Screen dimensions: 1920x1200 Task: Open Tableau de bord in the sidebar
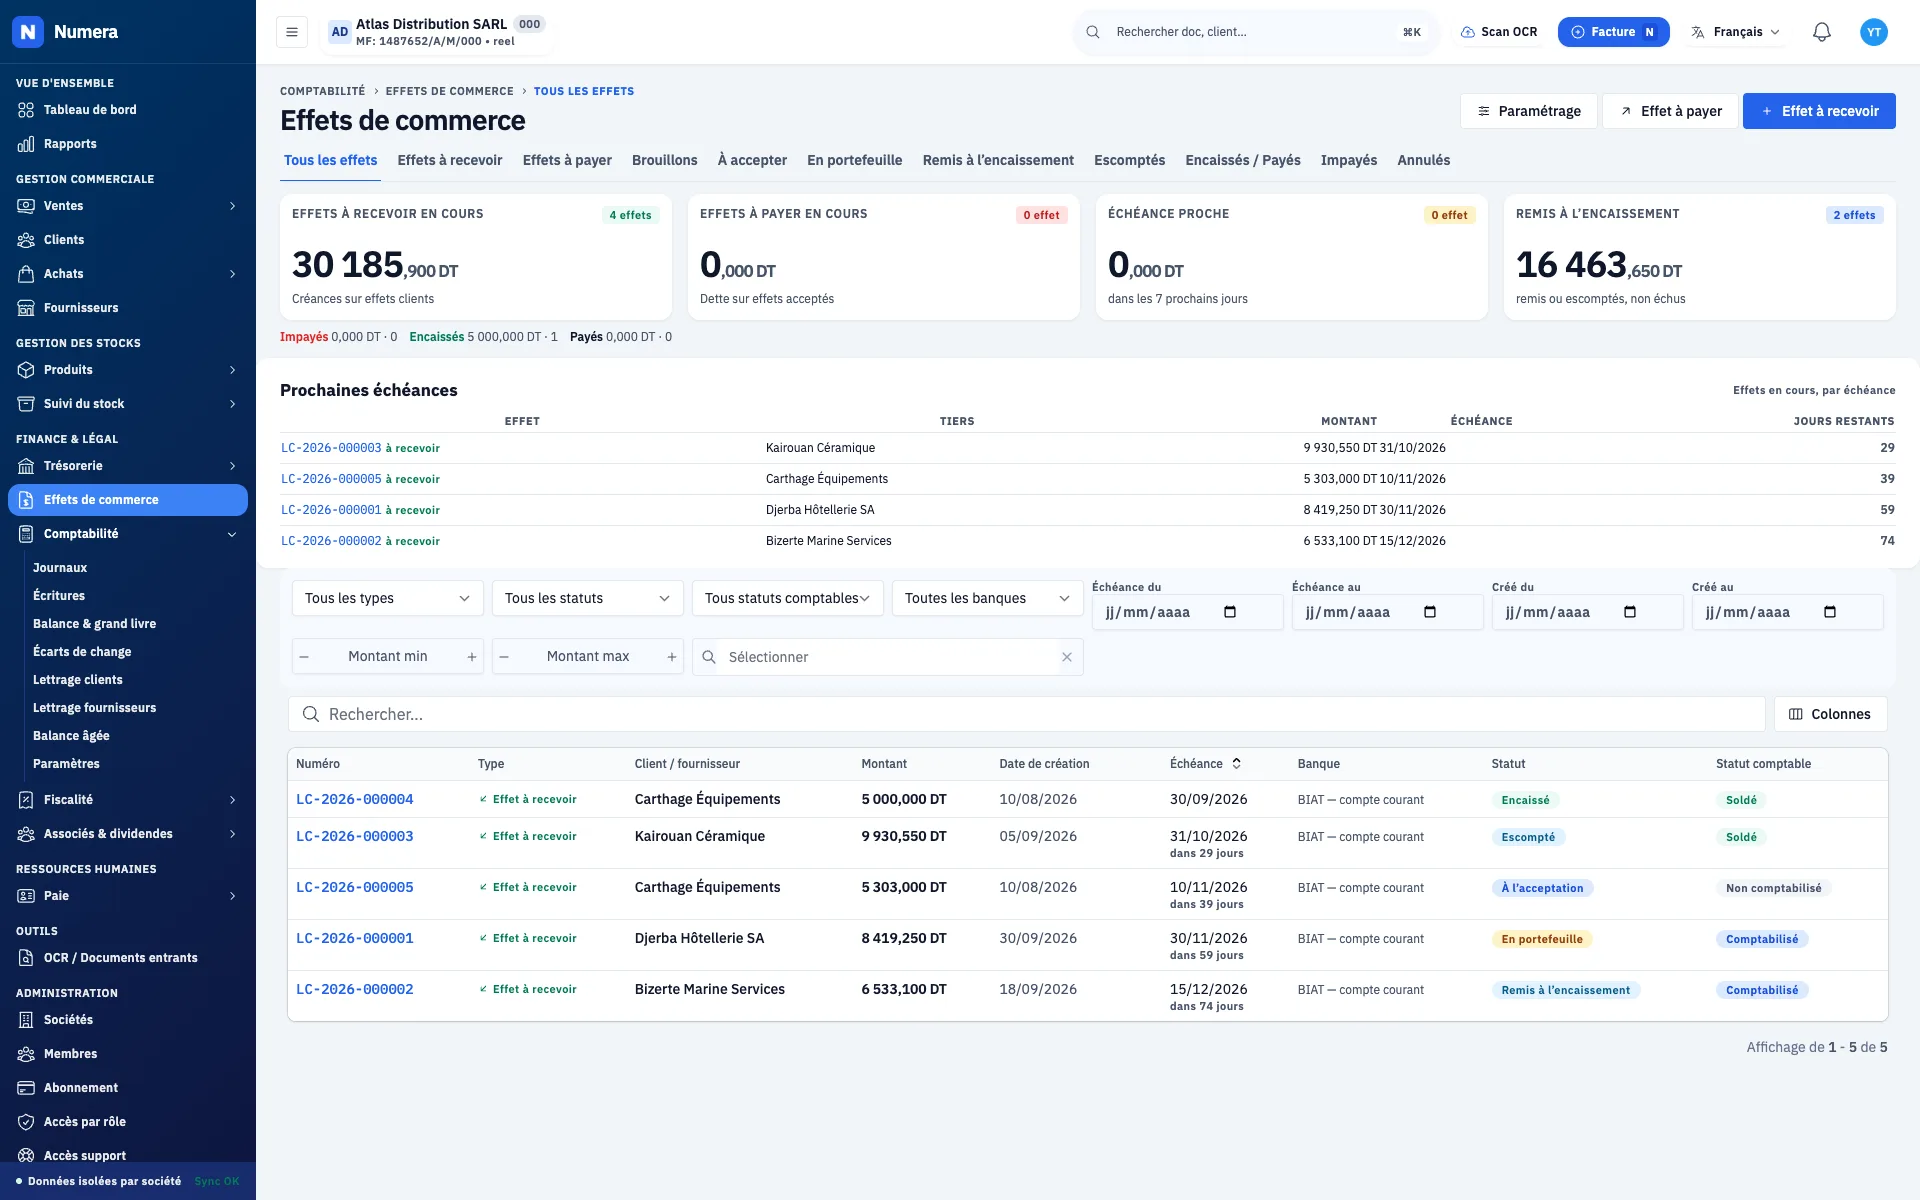coord(128,110)
